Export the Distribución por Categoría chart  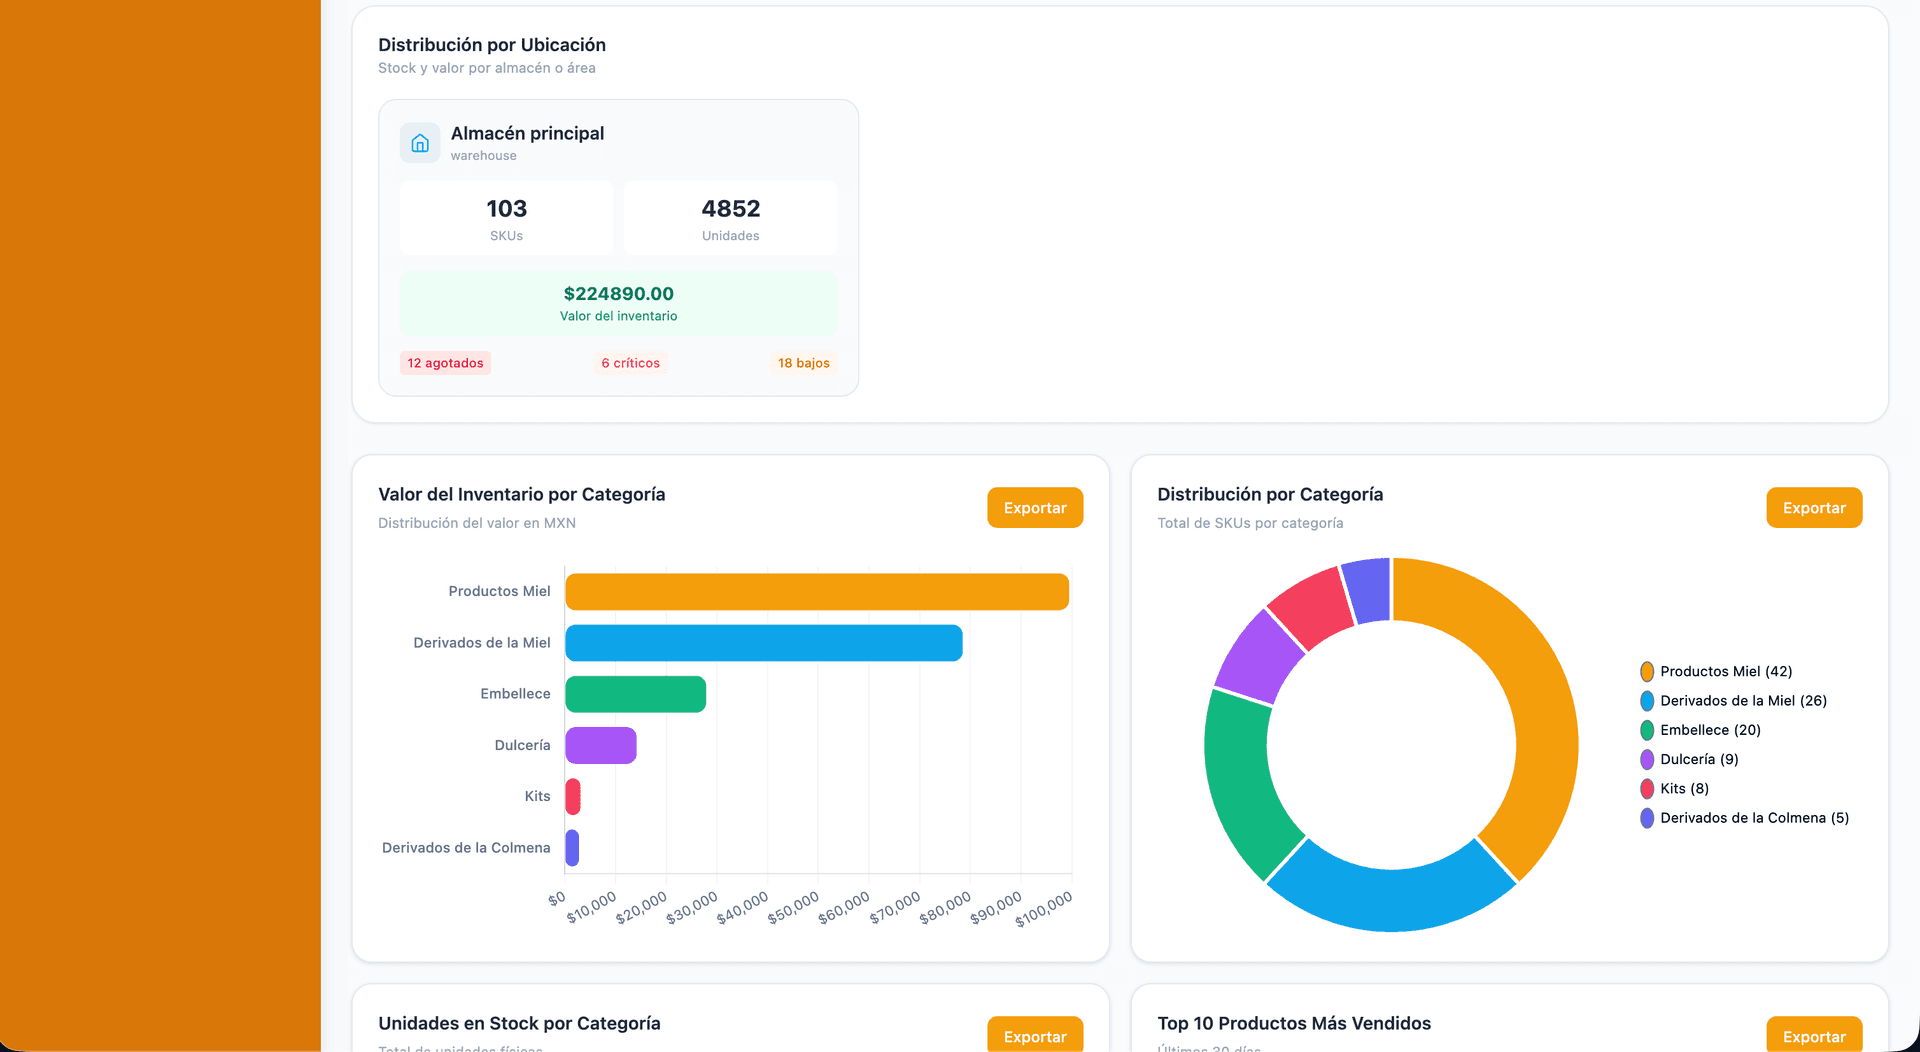tap(1813, 508)
